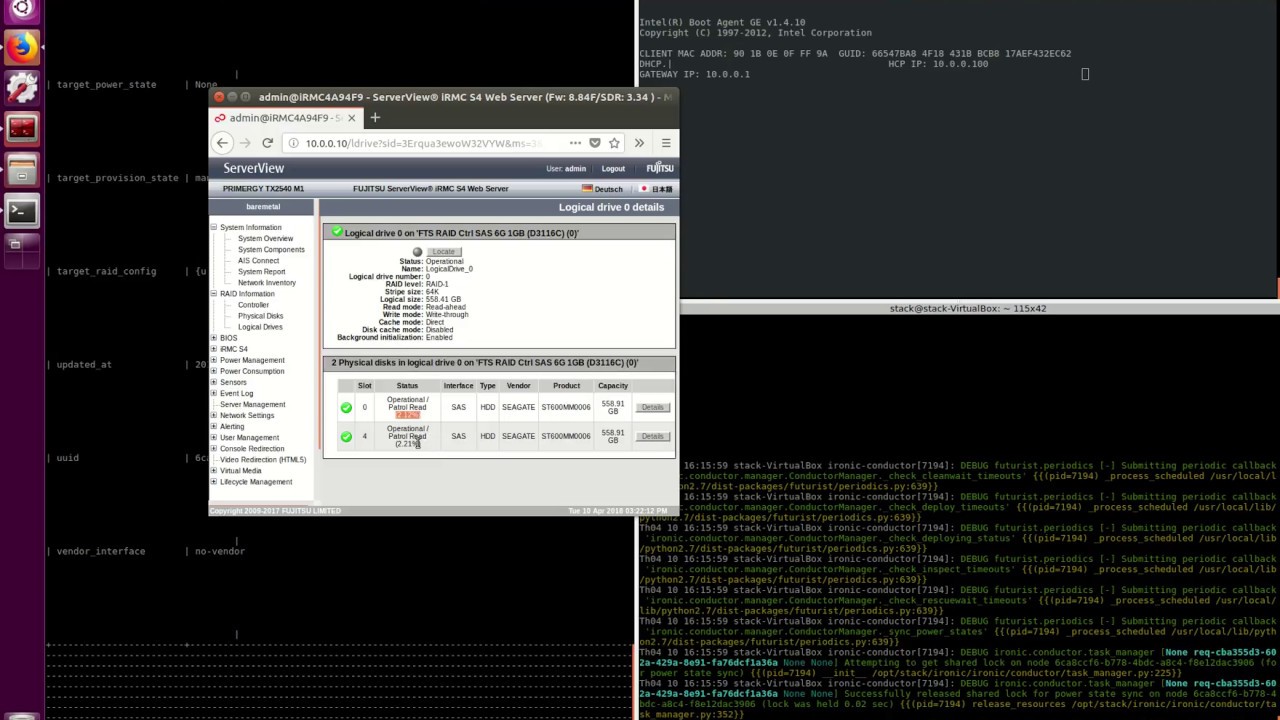Open Details for slot 0 disk

point(653,407)
